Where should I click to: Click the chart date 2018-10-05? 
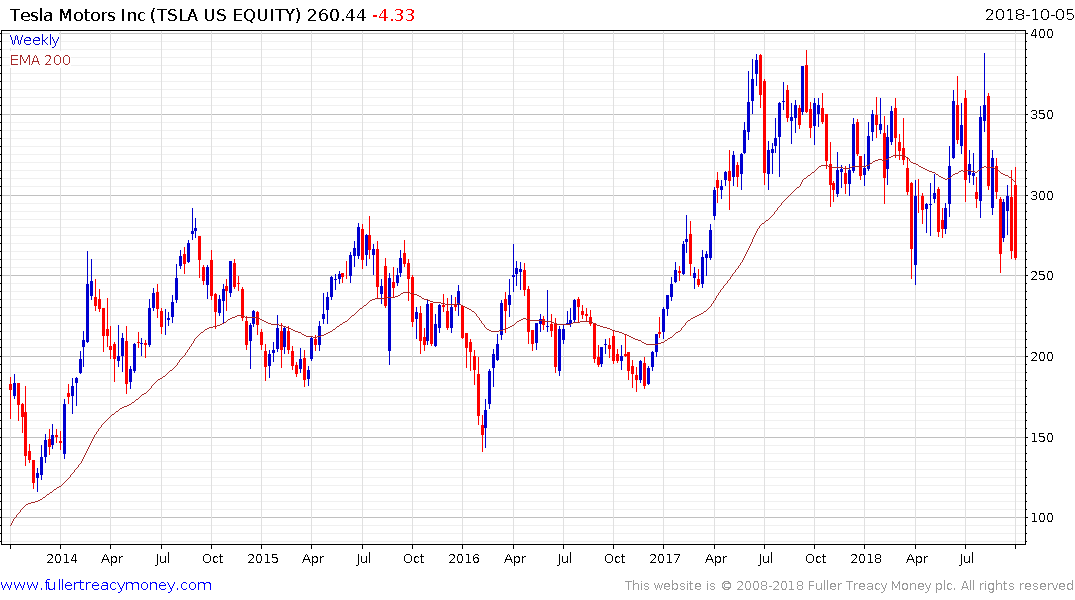coord(1029,15)
